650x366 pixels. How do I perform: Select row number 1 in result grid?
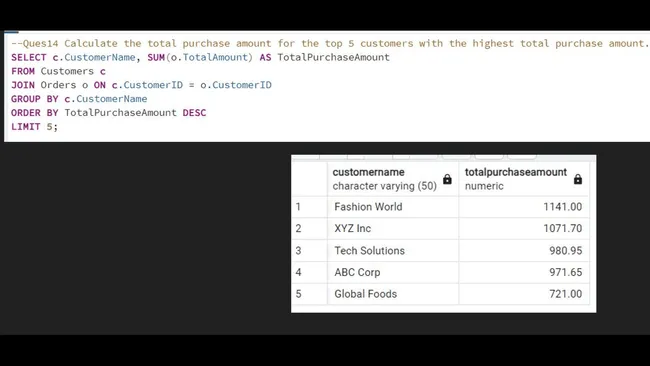point(309,207)
